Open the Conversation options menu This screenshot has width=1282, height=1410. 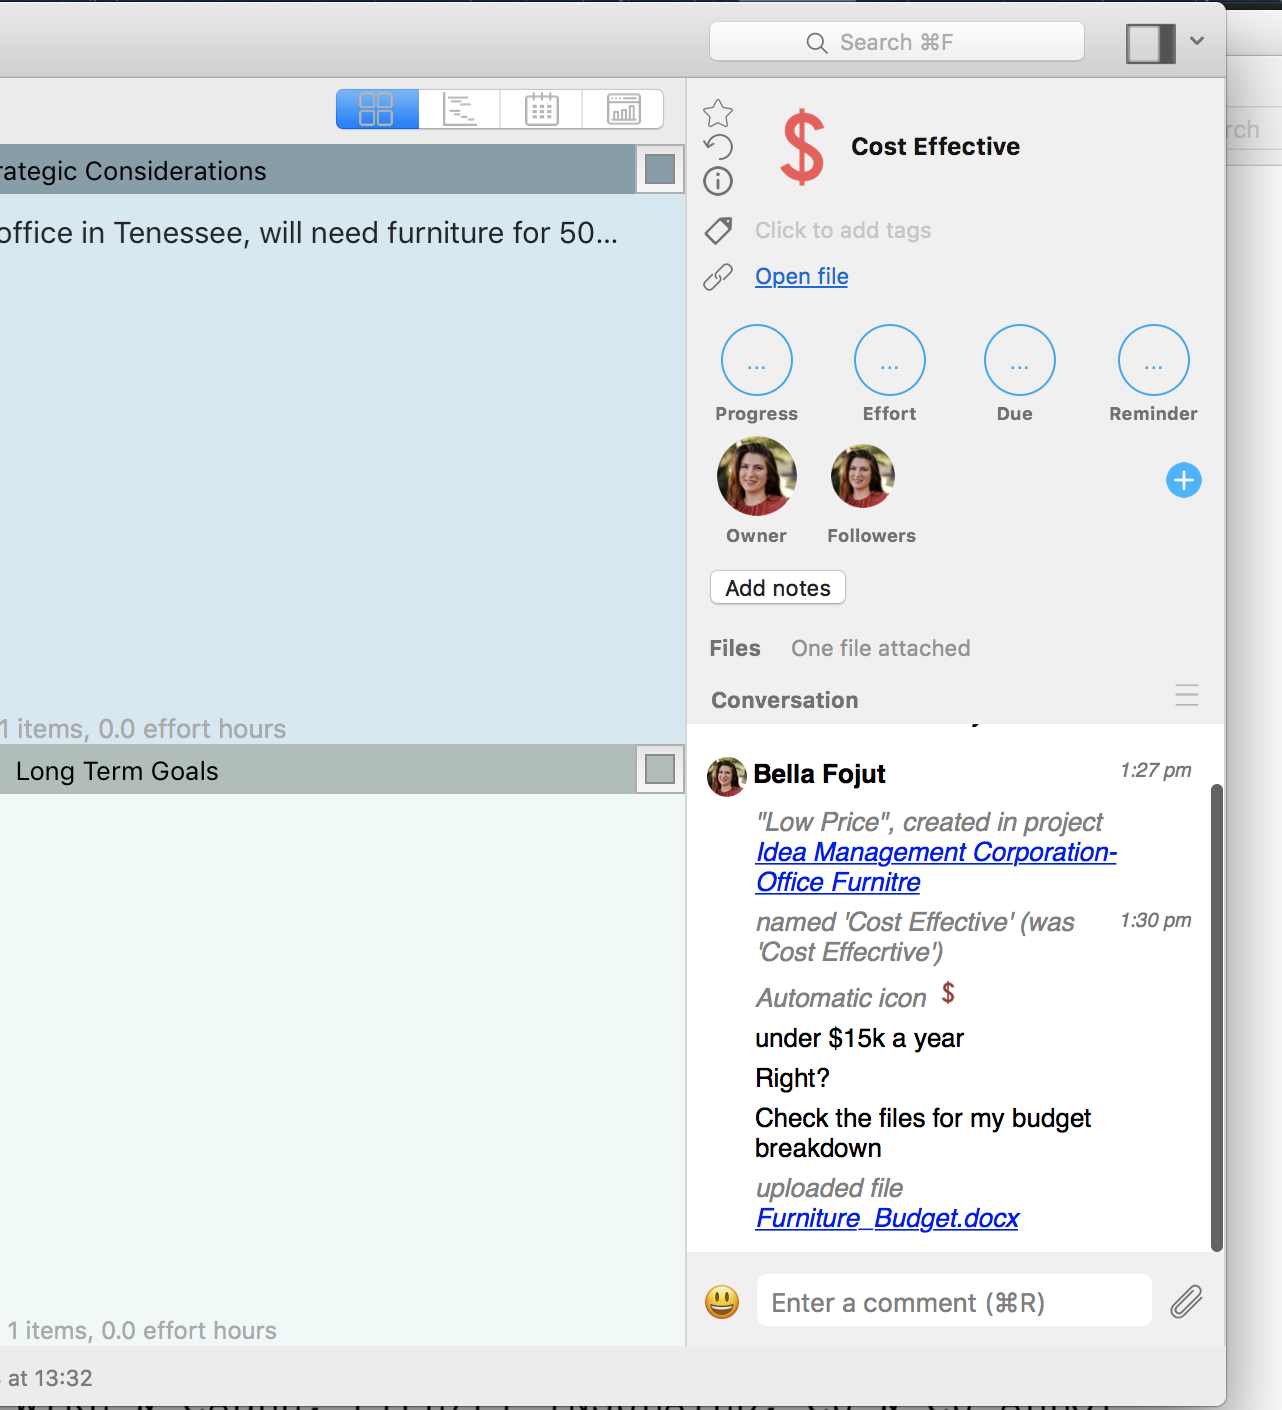[1186, 696]
